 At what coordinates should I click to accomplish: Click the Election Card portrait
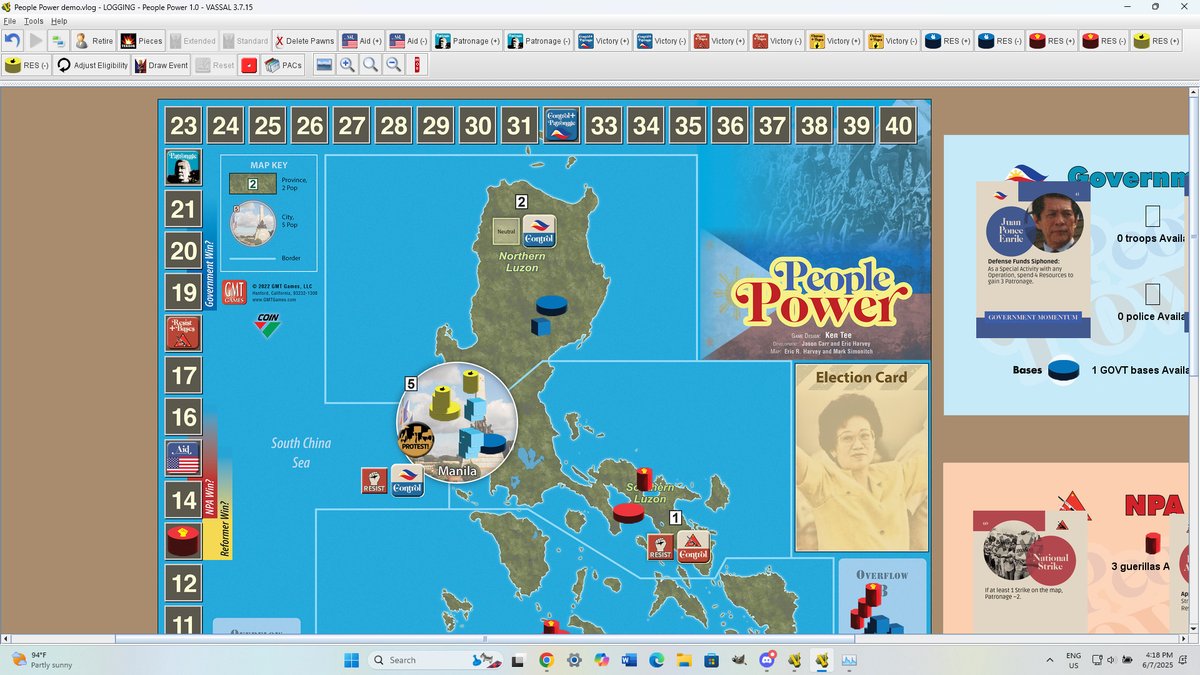(862, 458)
